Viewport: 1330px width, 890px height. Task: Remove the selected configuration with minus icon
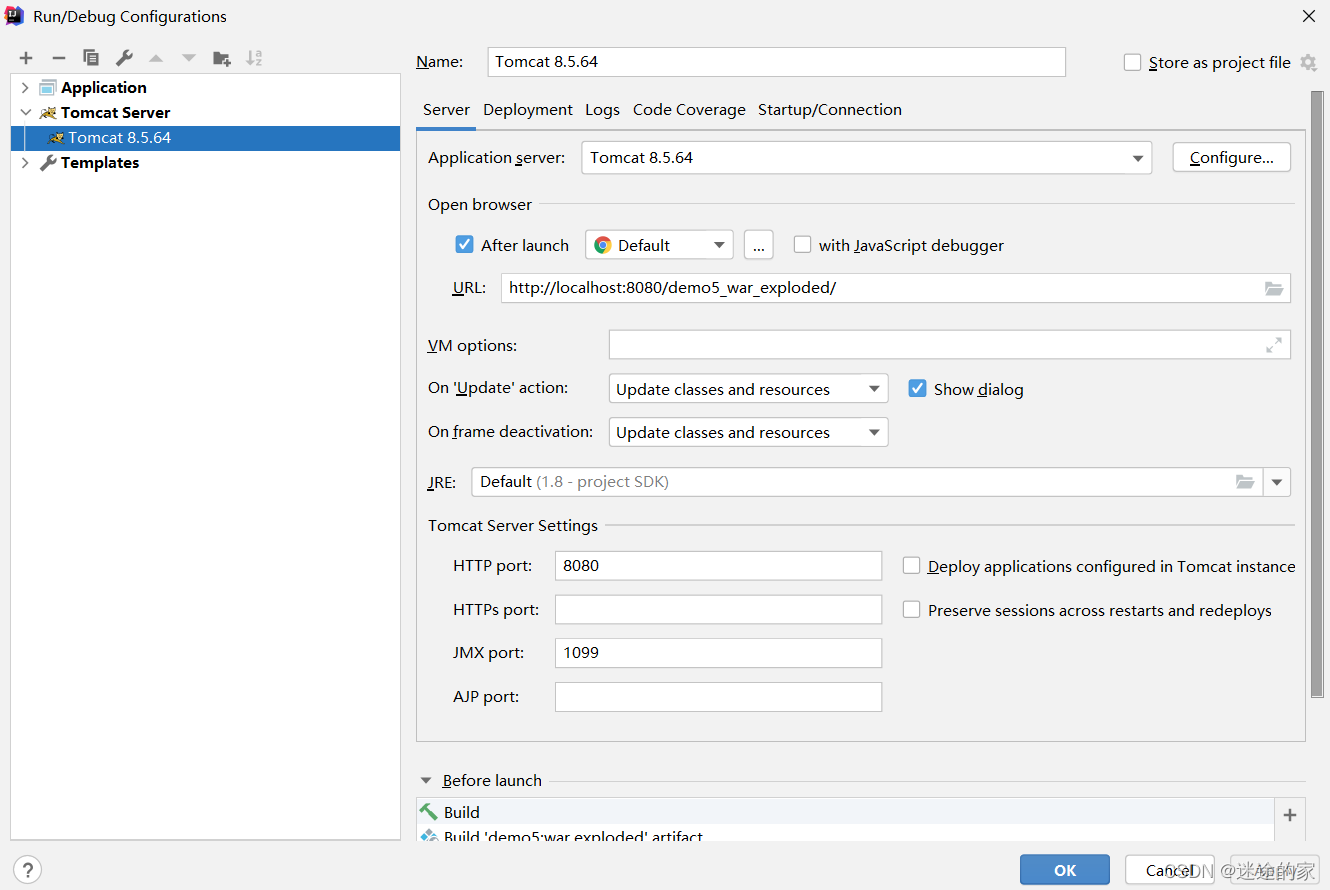click(59, 58)
